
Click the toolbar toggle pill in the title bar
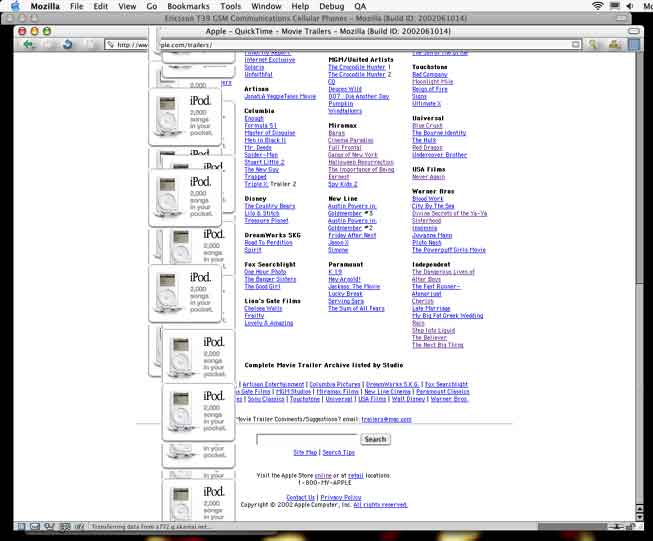pos(634,31)
